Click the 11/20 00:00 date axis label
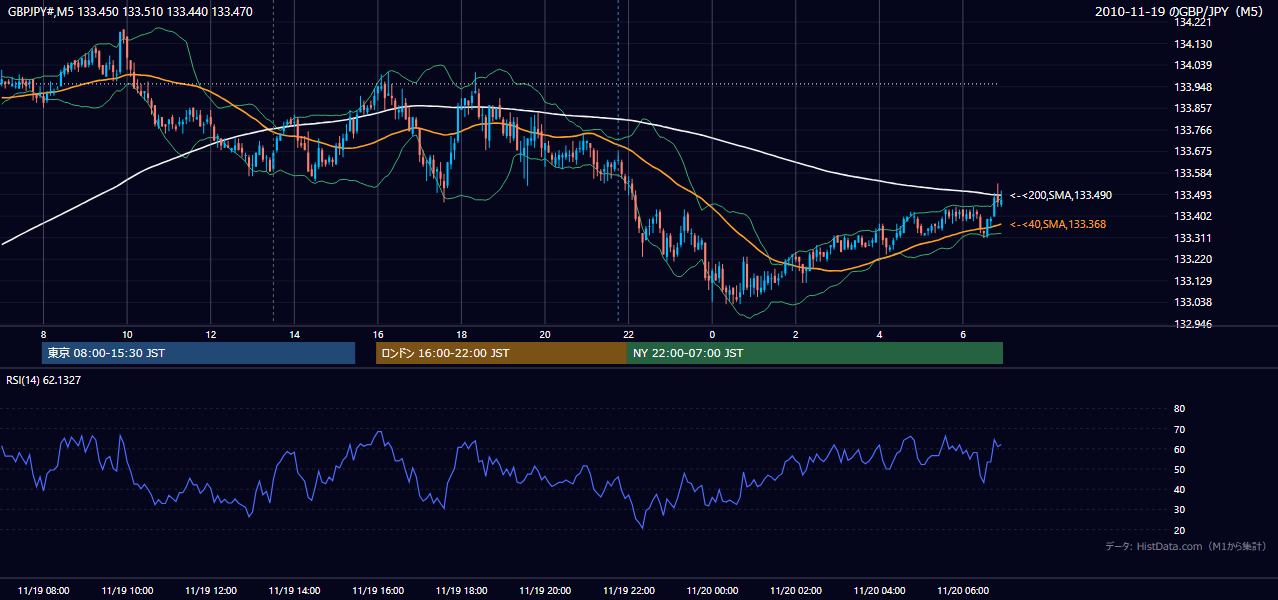The width and height of the screenshot is (1278, 600). pyautogui.click(x=712, y=591)
